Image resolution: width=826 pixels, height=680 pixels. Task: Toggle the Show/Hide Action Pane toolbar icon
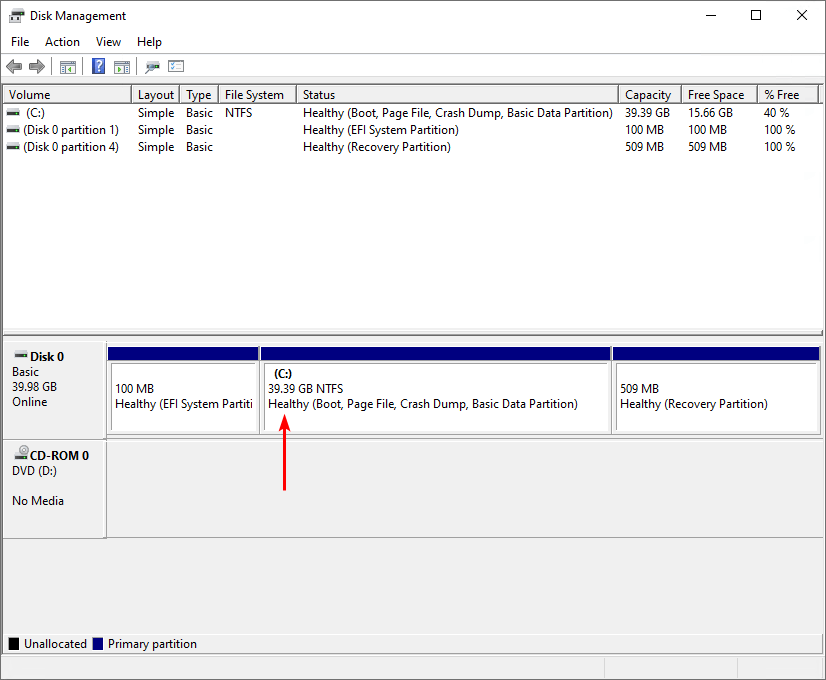tap(122, 67)
